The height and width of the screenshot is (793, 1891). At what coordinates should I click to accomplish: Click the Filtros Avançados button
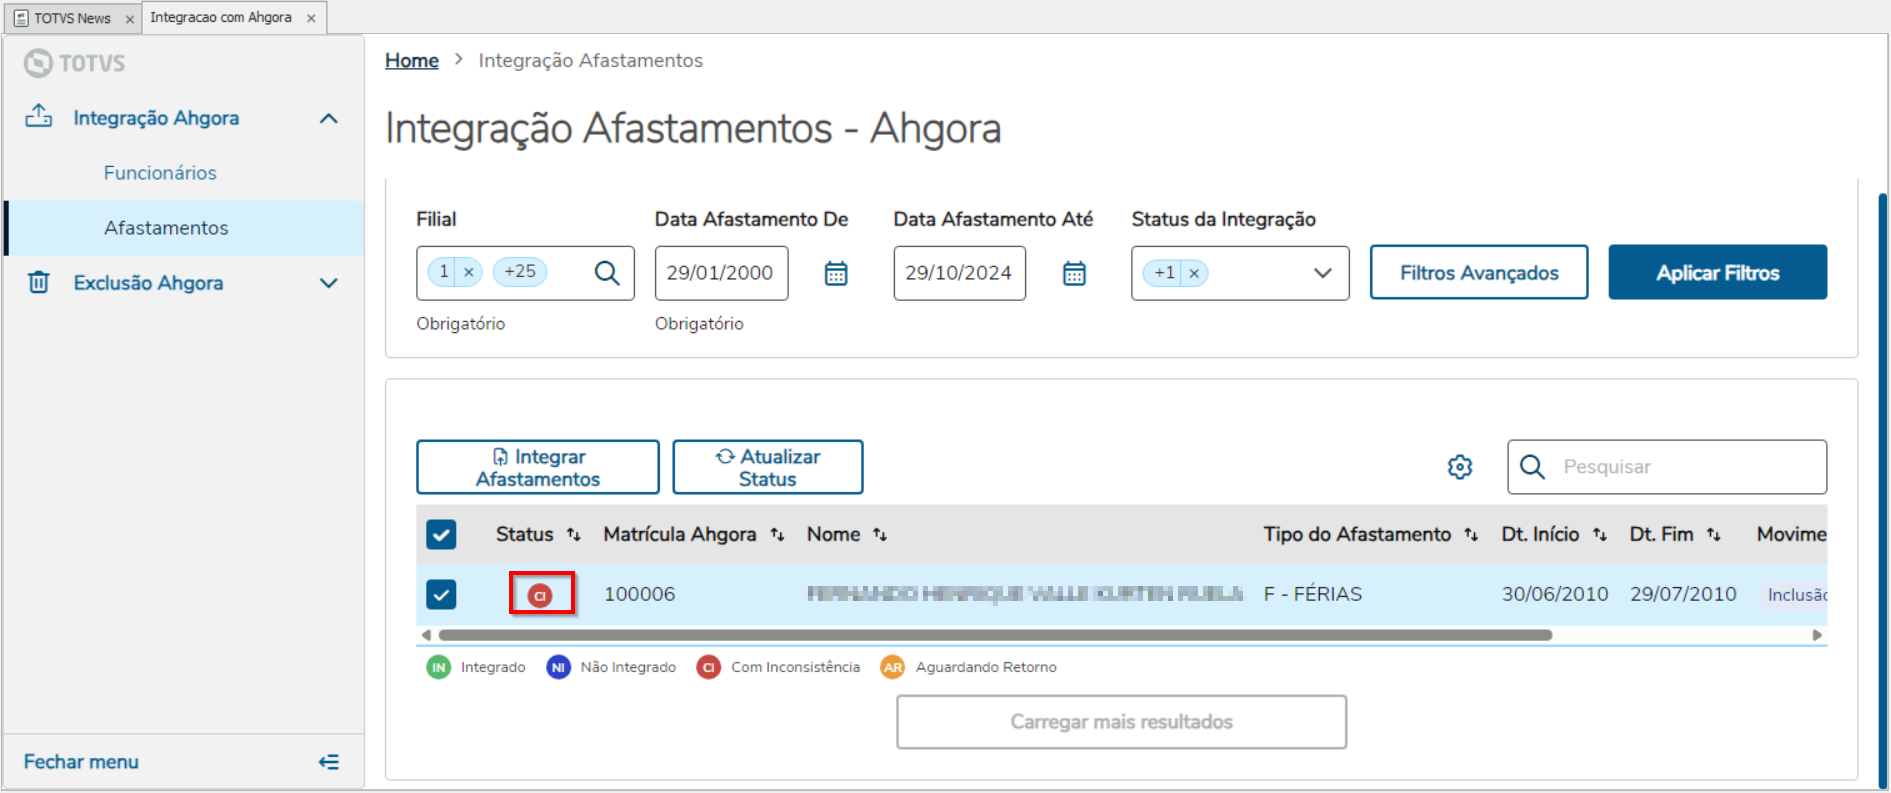pos(1479,272)
